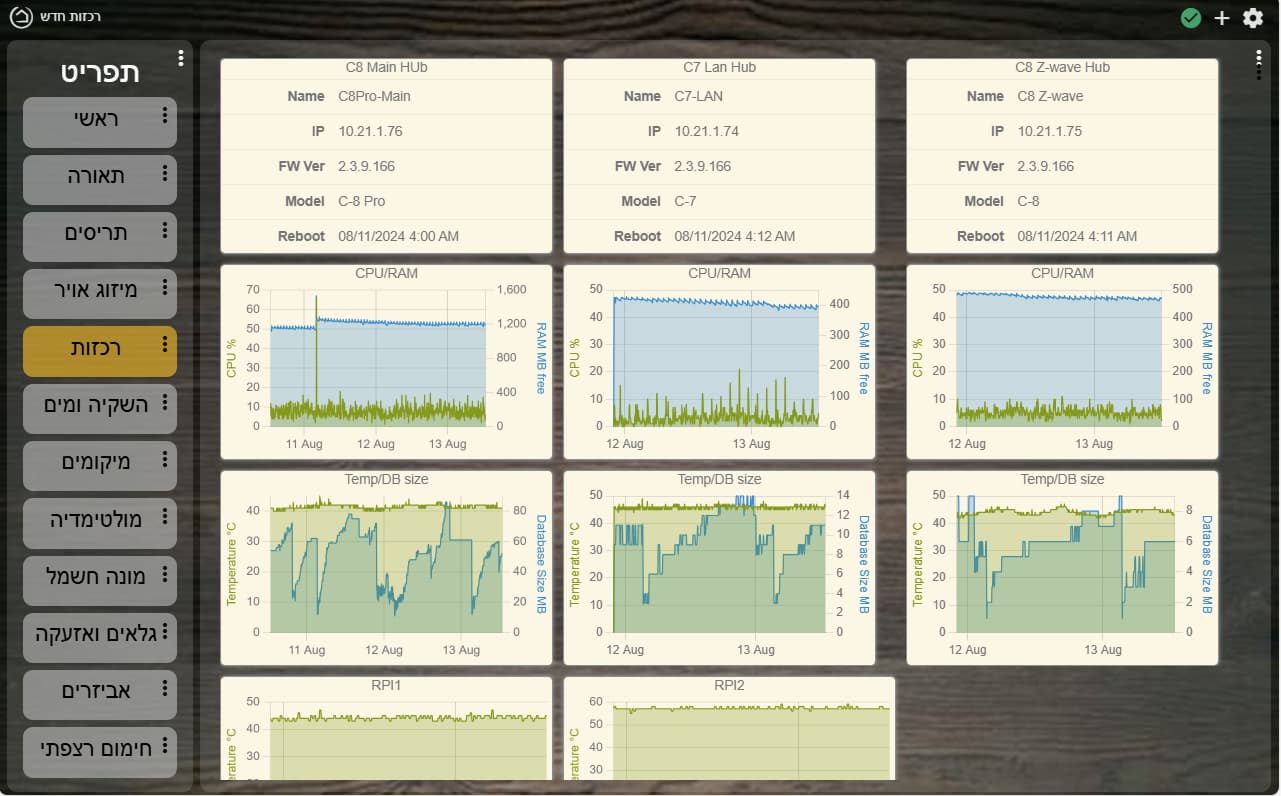Viewport: 1281px width, 796px height.
Task: Open the three-dot menu on the תפריט panel
Action: pos(181,57)
